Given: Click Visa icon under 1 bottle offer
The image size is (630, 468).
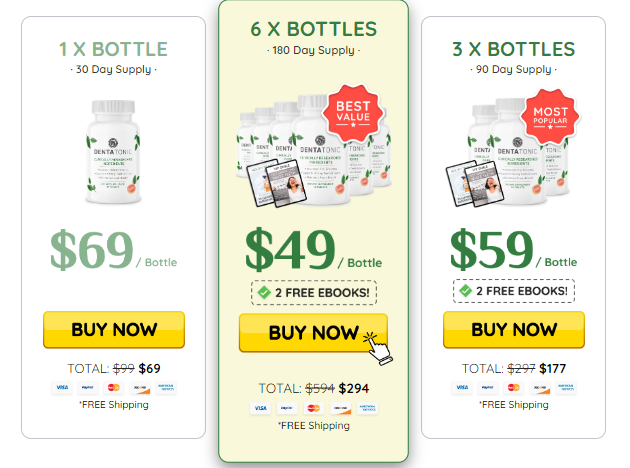Looking at the screenshot, I should [62, 388].
